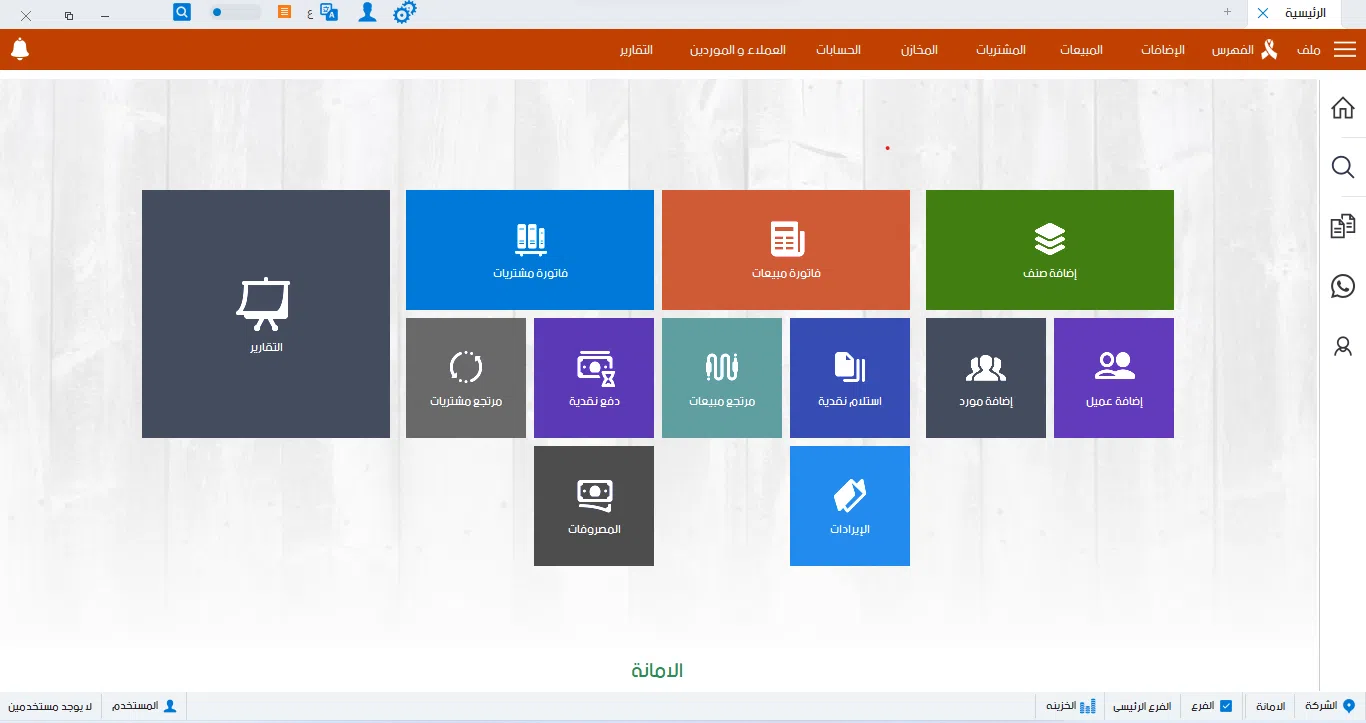Toggle the الفرع checkbox in status bar

pos(1226,706)
